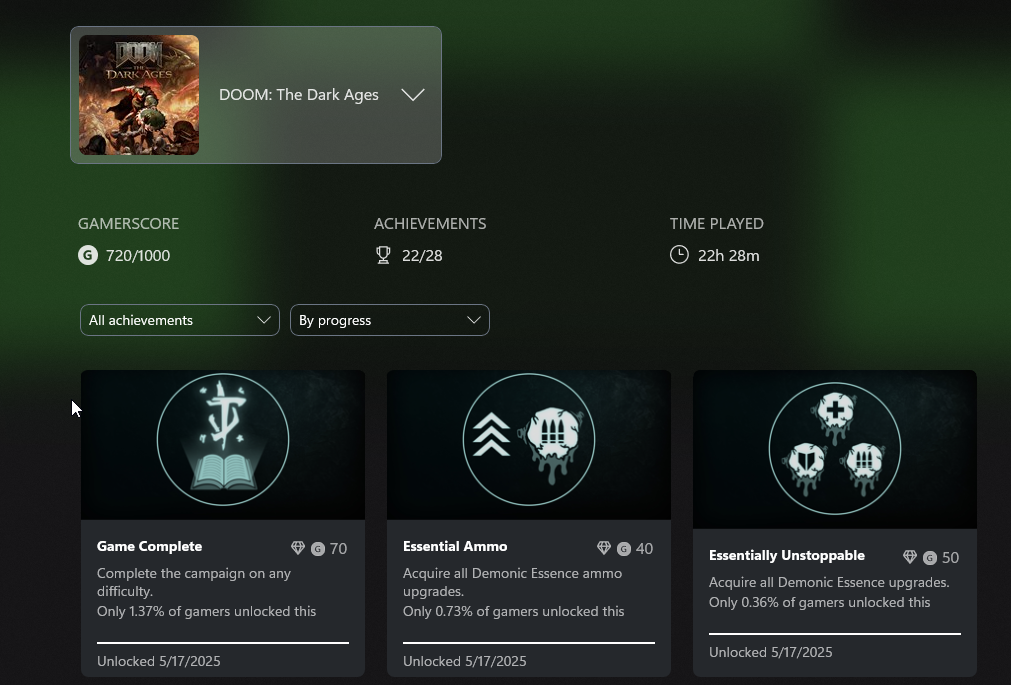Screen dimensions: 1011x685
Task: Click "Only 0.73% of gamers unlocked this"
Action: click(x=513, y=611)
